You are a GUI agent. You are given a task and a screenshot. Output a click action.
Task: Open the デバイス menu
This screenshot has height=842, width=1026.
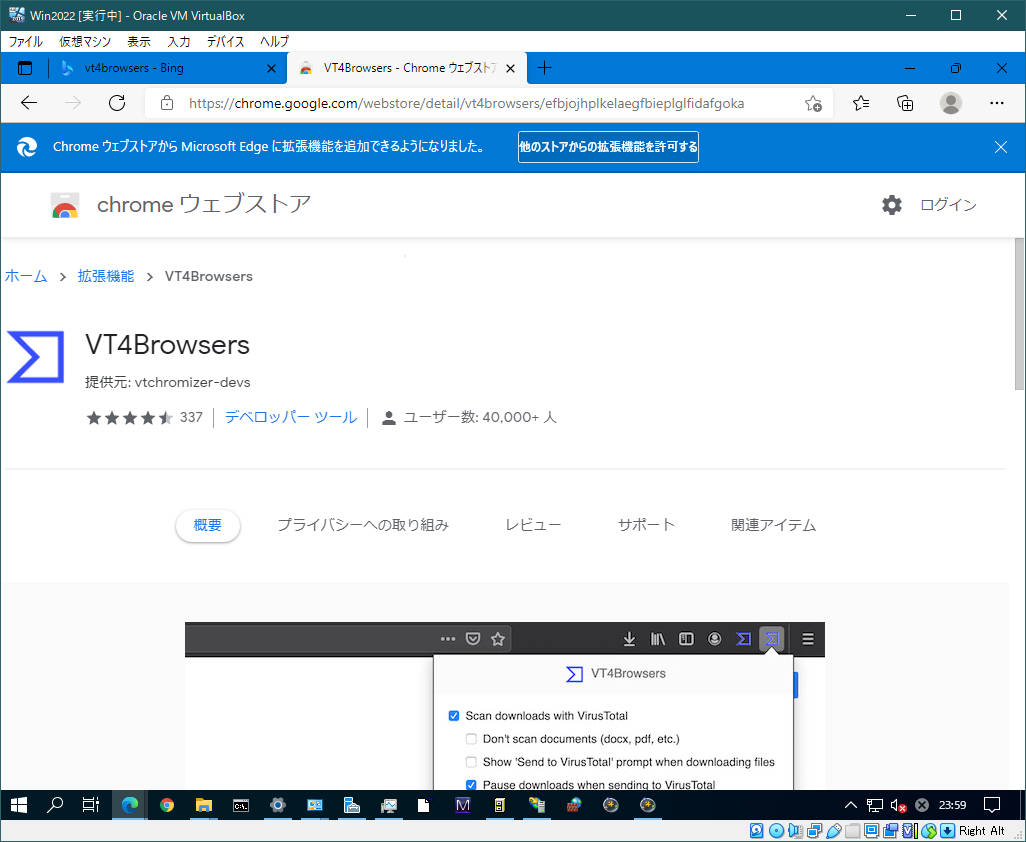click(x=226, y=42)
